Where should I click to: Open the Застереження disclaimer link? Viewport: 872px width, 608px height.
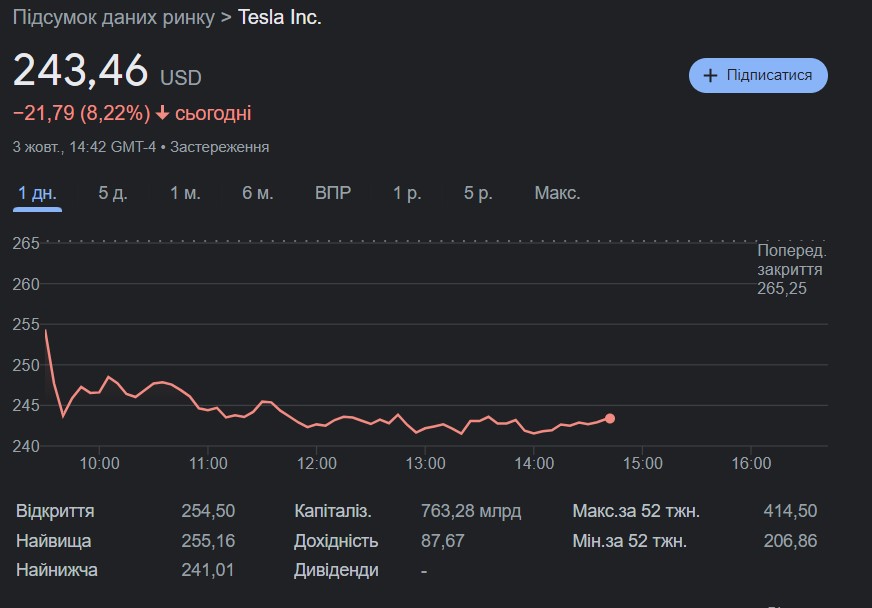pos(219,147)
